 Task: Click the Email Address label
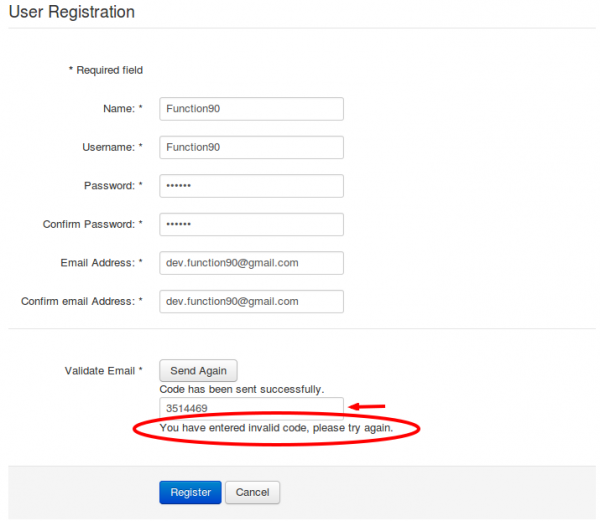(101, 263)
